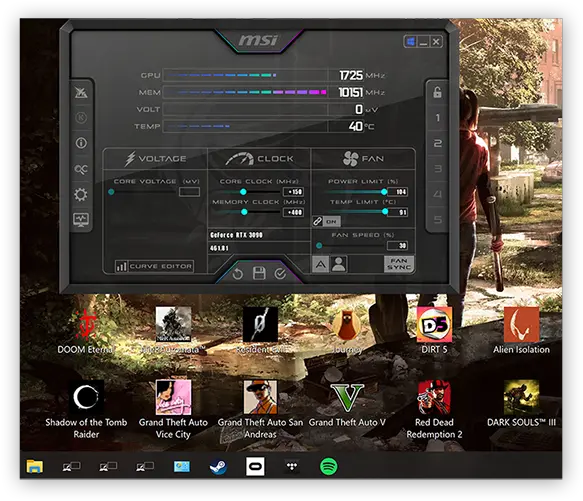
Task: Click the memory clock slider handle
Action: [x=244, y=212]
